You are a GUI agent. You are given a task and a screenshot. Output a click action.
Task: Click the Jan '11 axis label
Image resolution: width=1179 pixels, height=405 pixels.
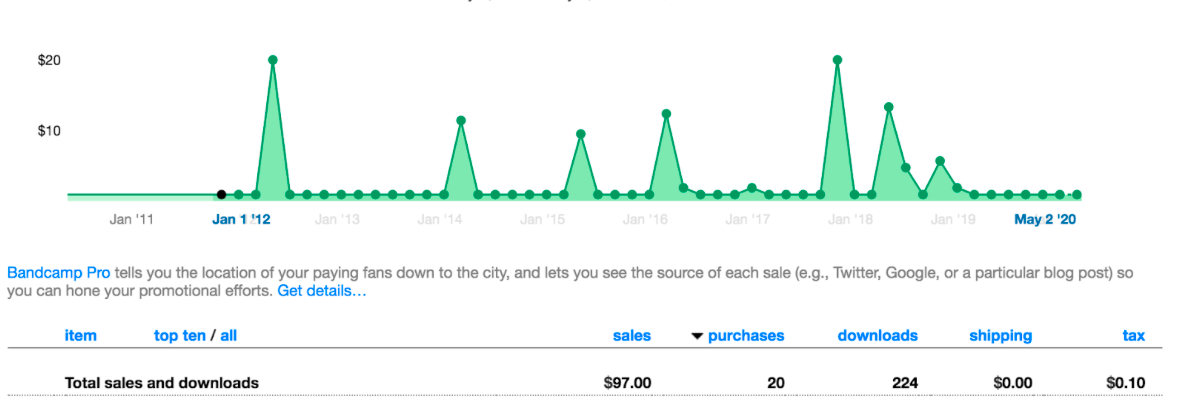(131, 219)
